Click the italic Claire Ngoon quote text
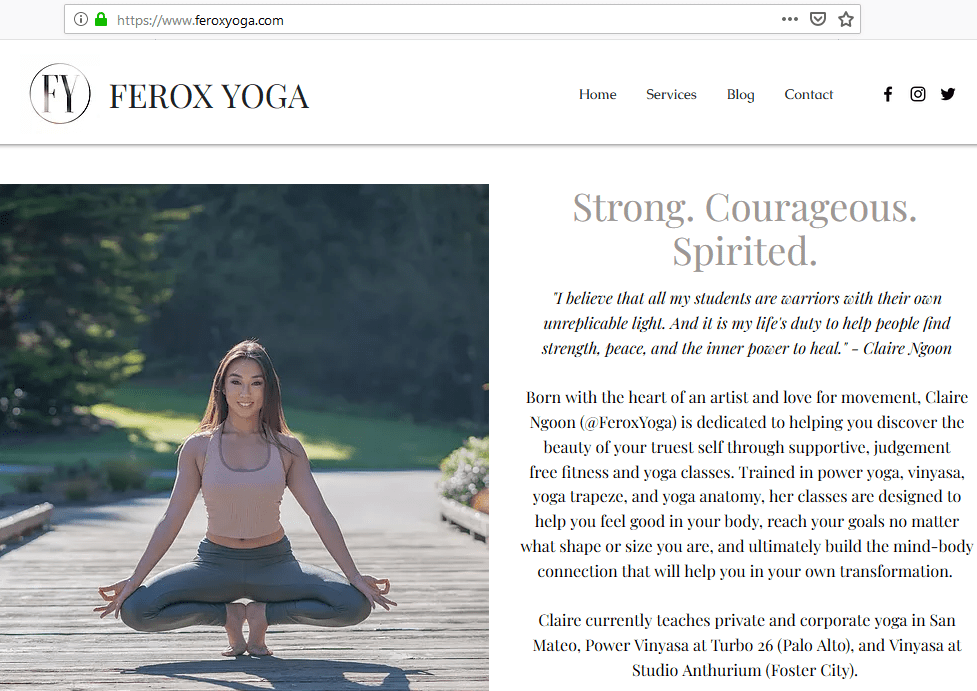Viewport: 977px width, 691px height. (x=746, y=322)
